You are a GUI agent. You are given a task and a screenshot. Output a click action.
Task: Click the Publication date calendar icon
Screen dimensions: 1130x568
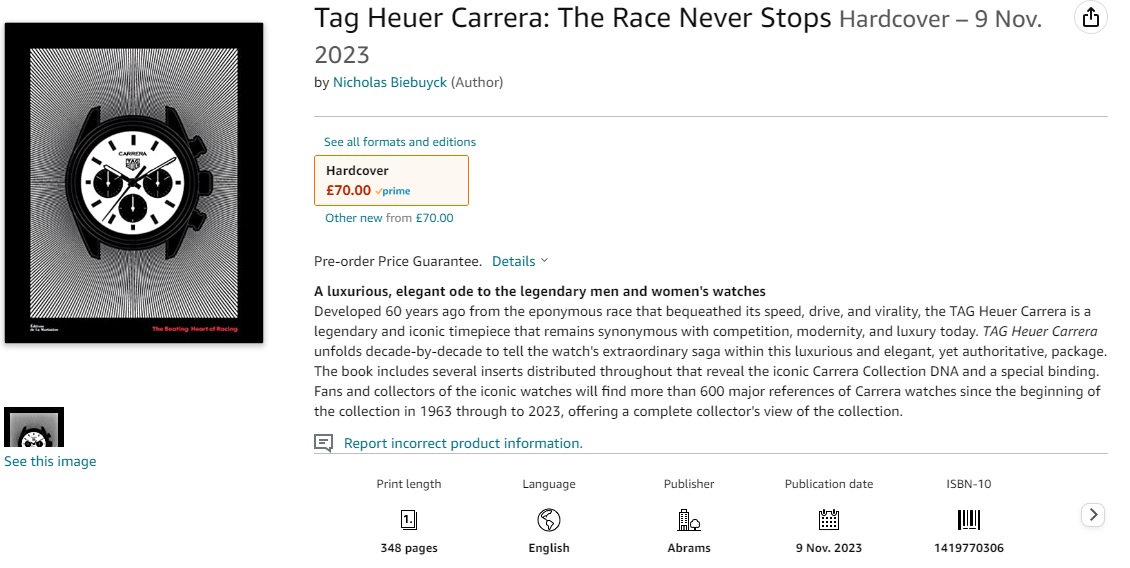coord(828,519)
